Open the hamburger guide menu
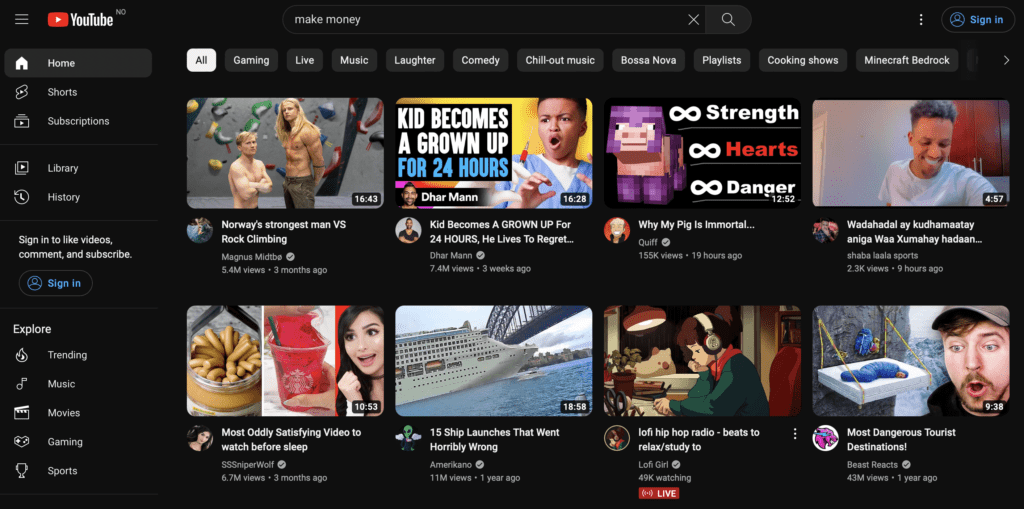This screenshot has width=1024, height=509. (22, 20)
